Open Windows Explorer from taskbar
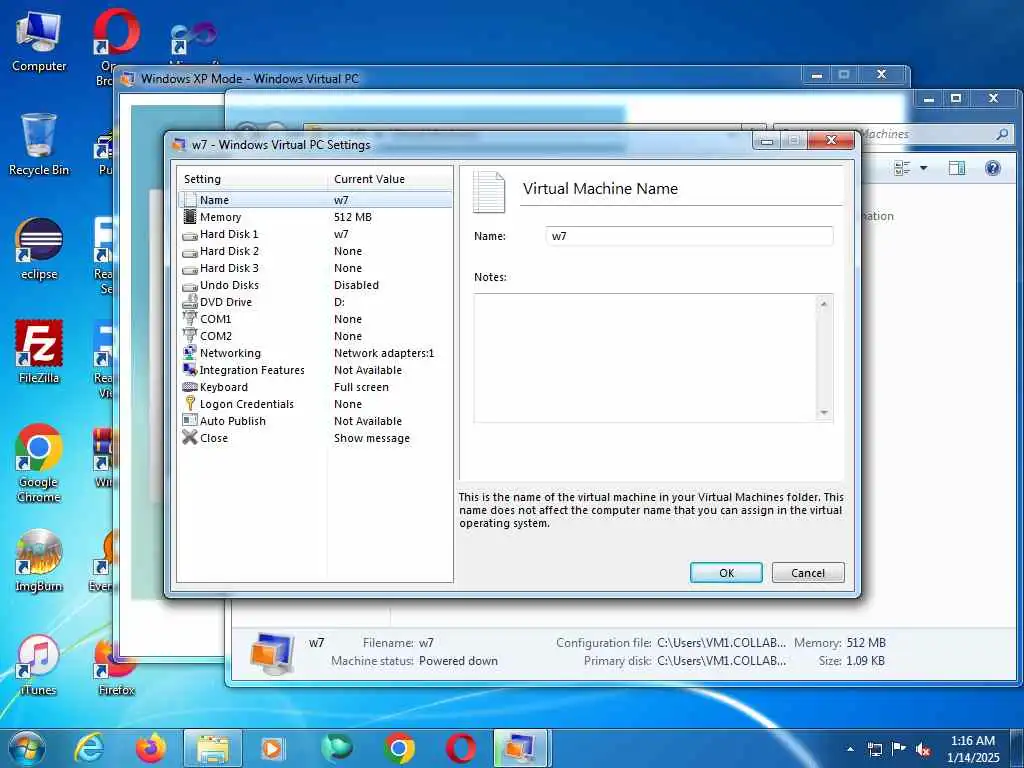 tap(213, 748)
